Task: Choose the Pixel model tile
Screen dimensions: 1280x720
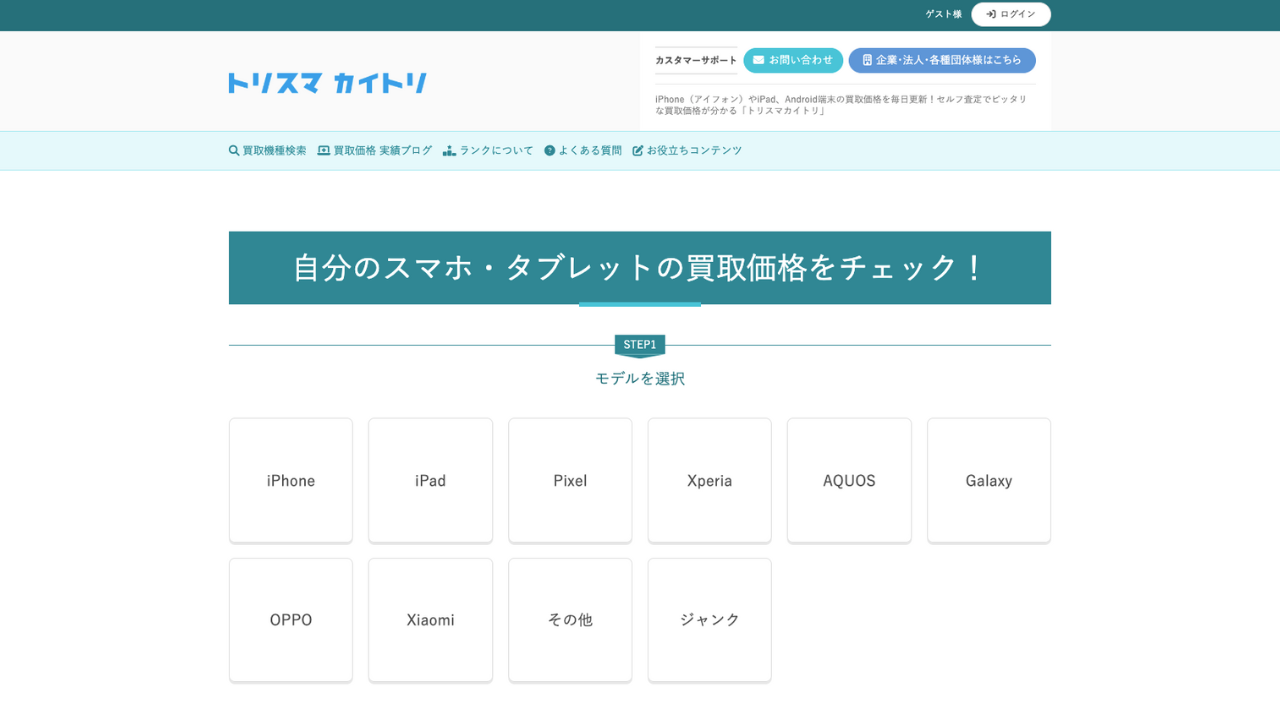Action: coord(570,481)
